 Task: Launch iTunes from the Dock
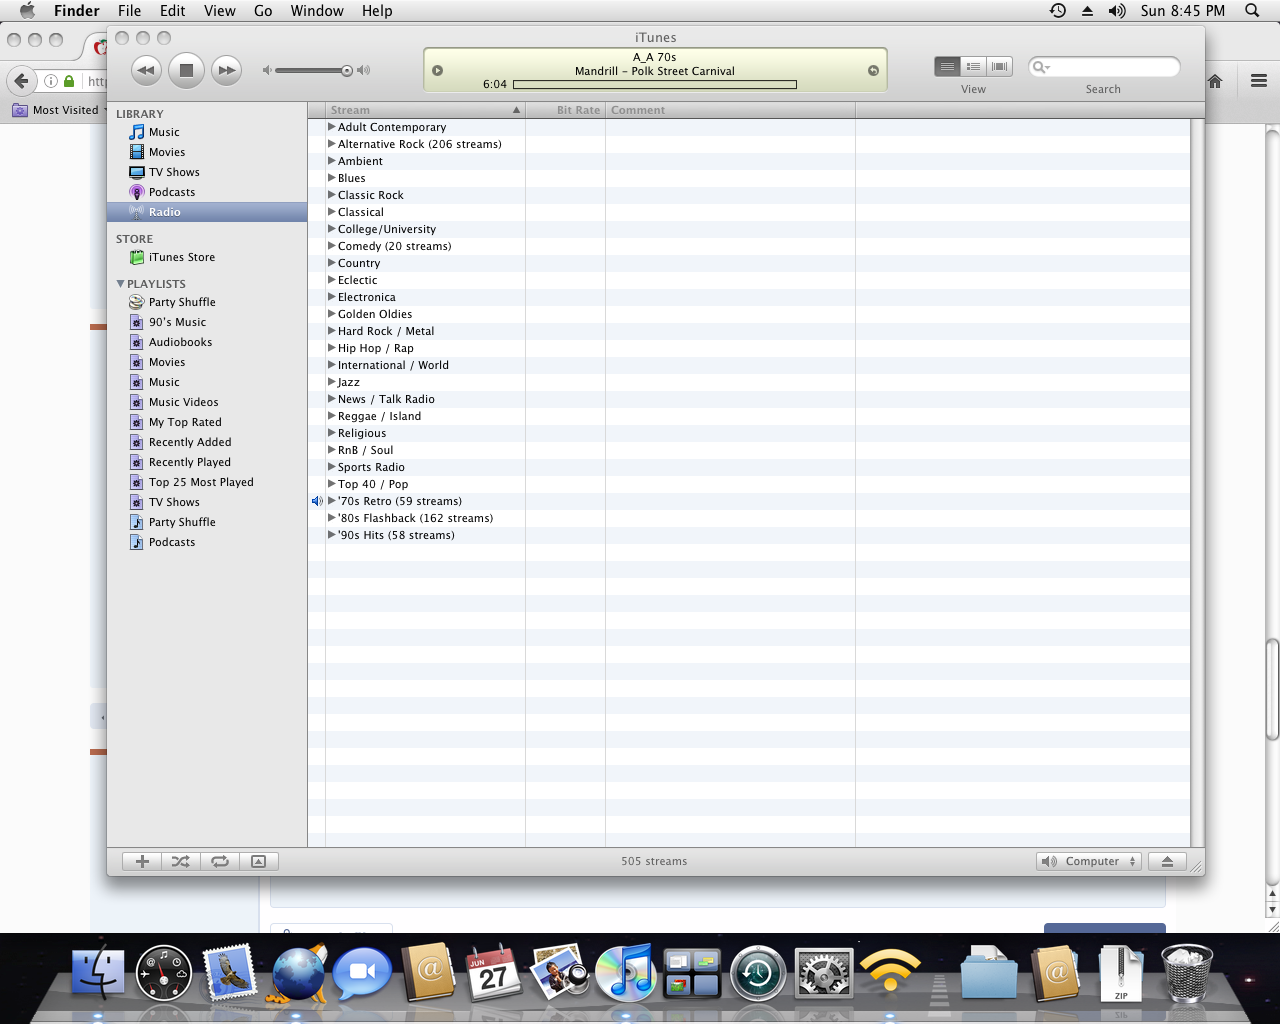tap(625, 972)
